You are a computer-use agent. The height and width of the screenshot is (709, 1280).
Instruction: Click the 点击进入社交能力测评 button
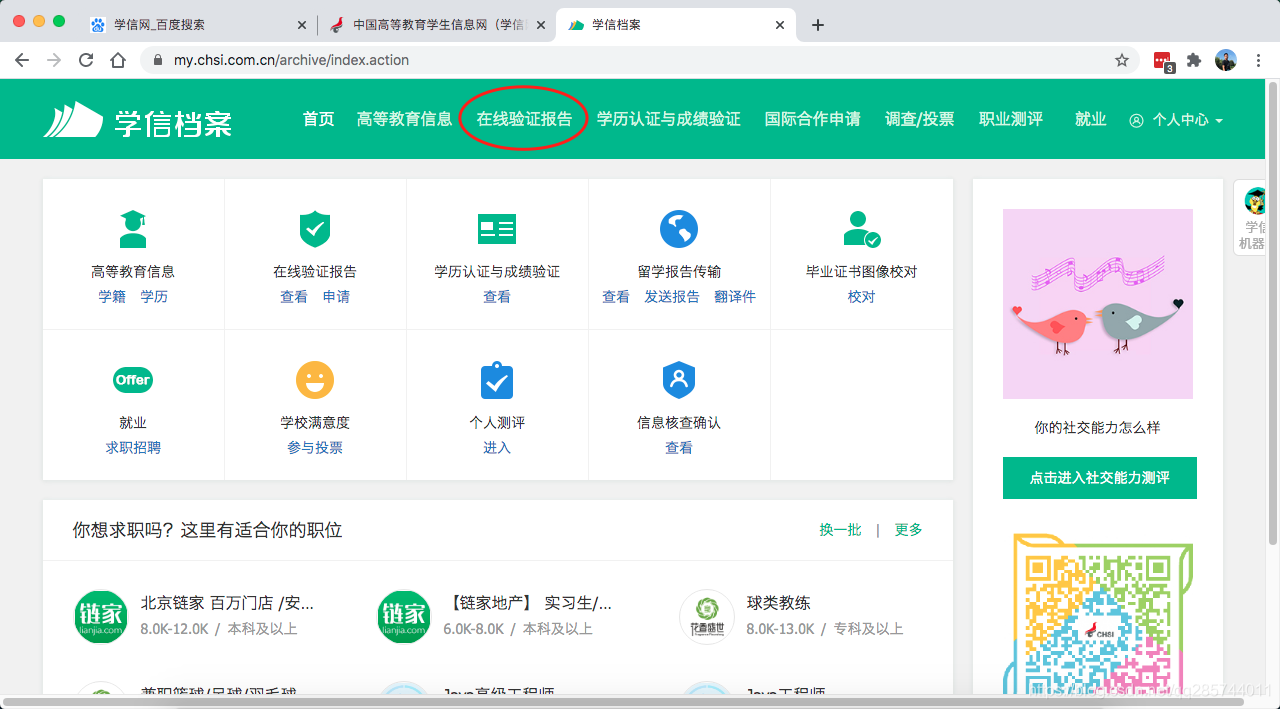[x=1099, y=478]
